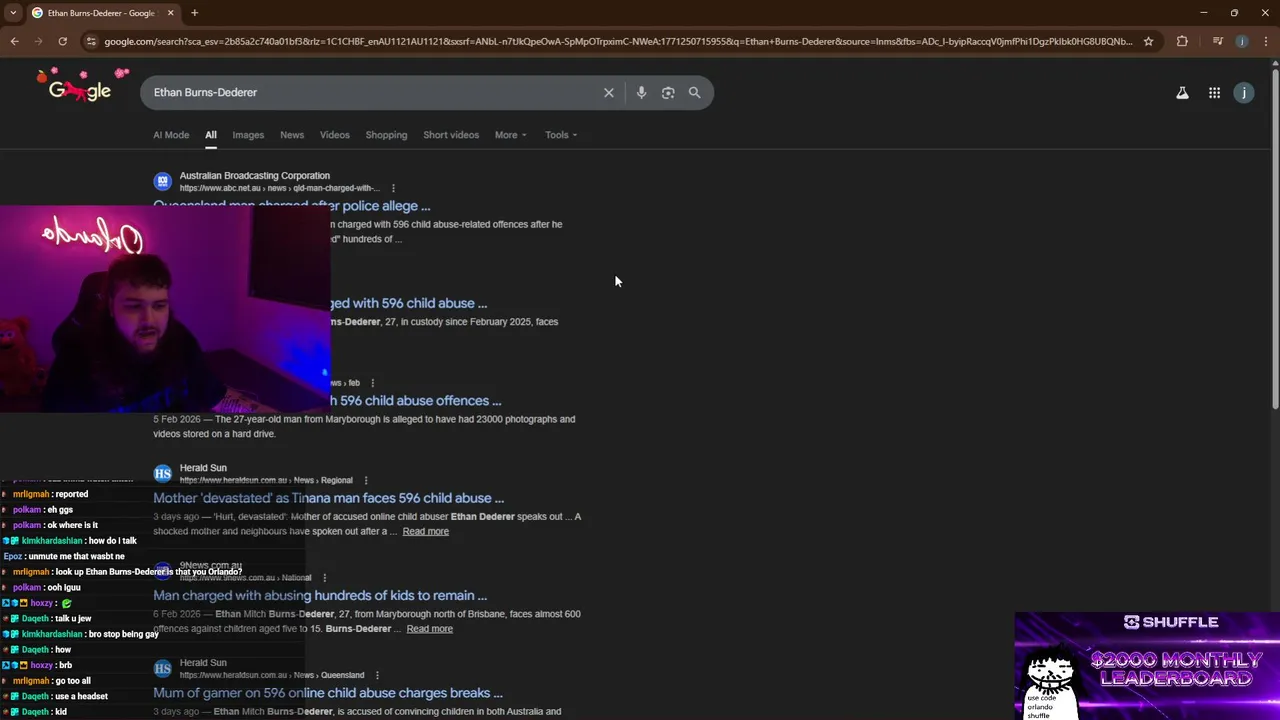Screen dimensions: 1280x720
Task: Click the webcam overlay video
Action: click(x=165, y=309)
